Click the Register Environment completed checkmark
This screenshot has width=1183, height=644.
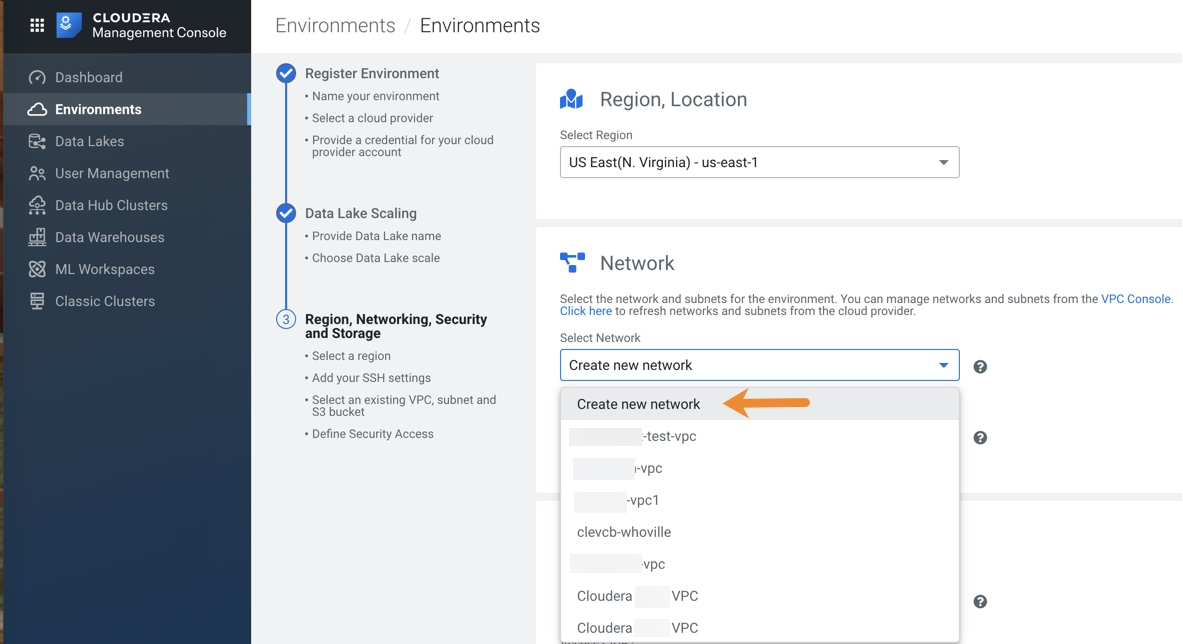point(286,73)
